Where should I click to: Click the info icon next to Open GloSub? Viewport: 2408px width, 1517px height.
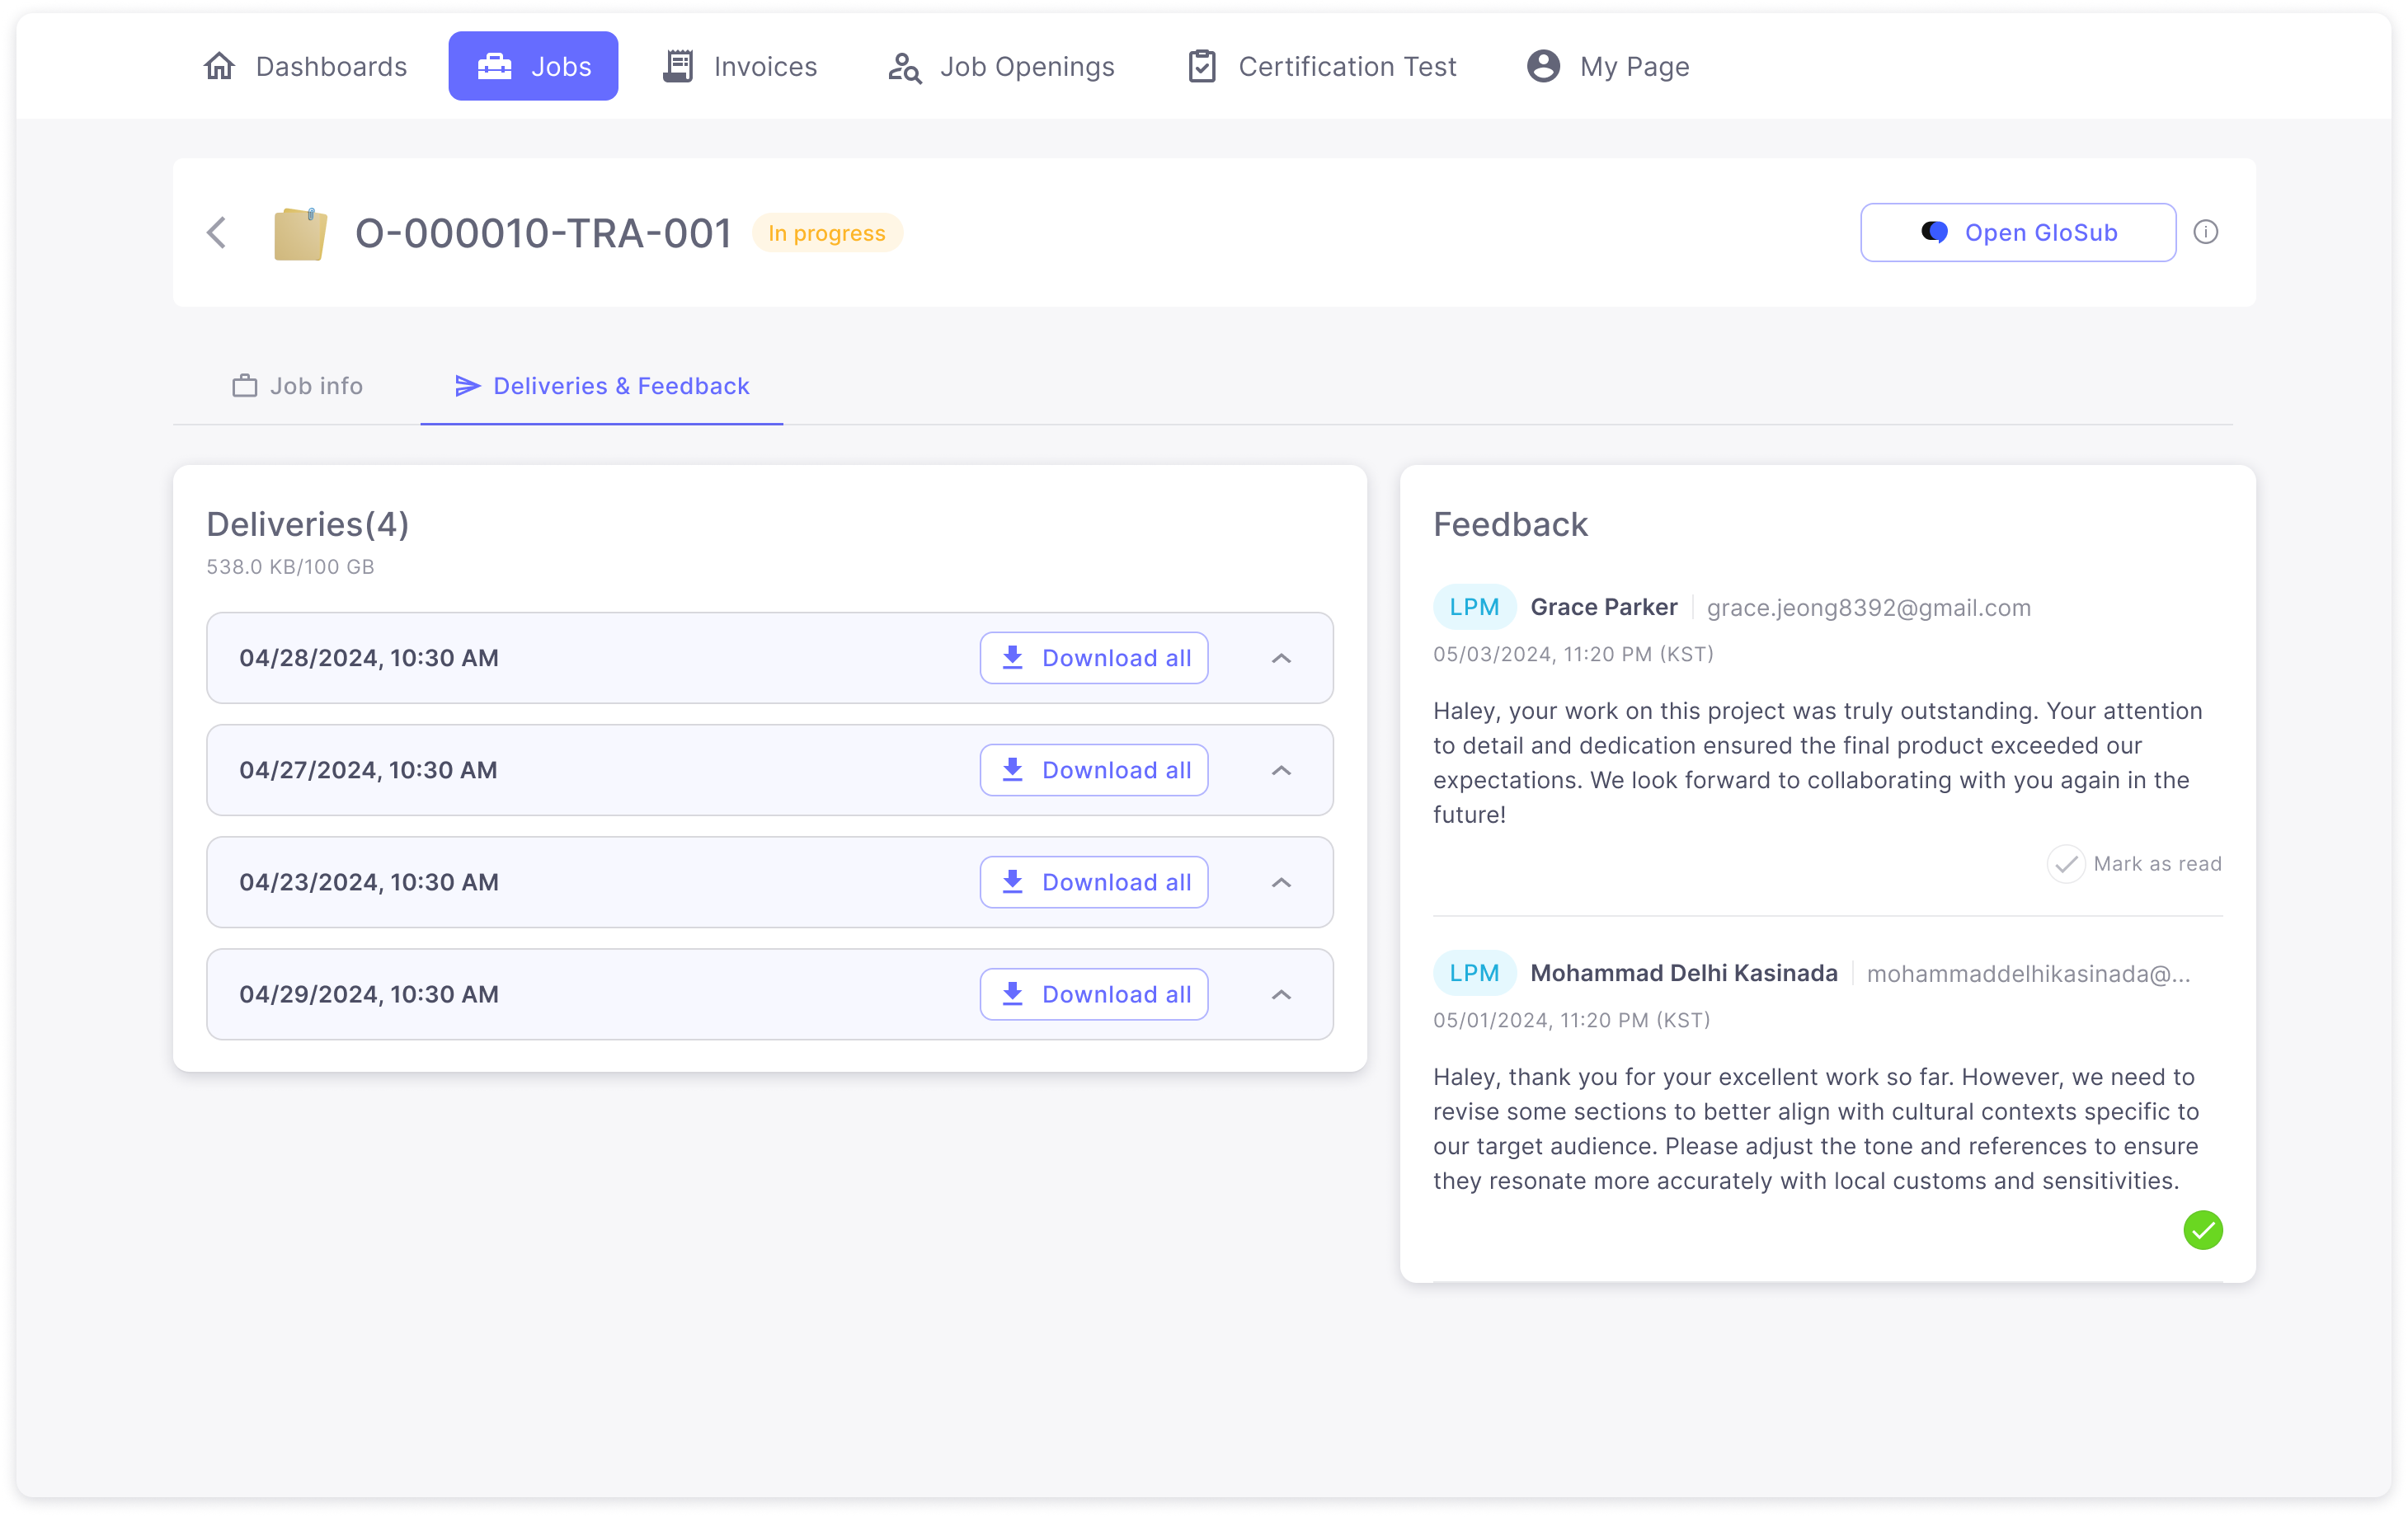pyautogui.click(x=2206, y=232)
